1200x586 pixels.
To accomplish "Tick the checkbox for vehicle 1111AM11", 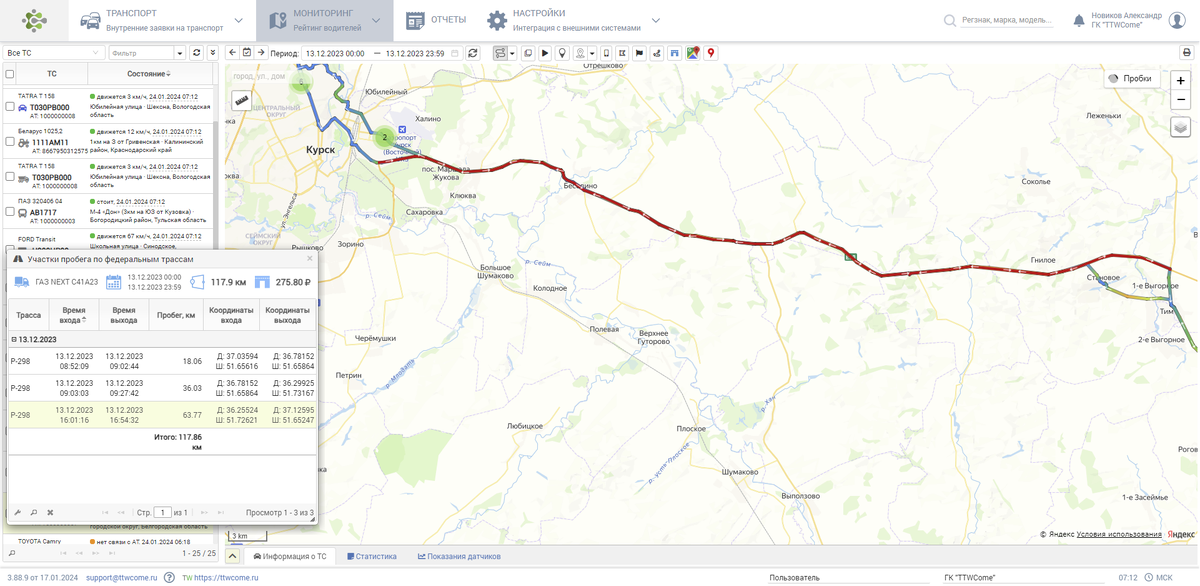I will [10, 142].
